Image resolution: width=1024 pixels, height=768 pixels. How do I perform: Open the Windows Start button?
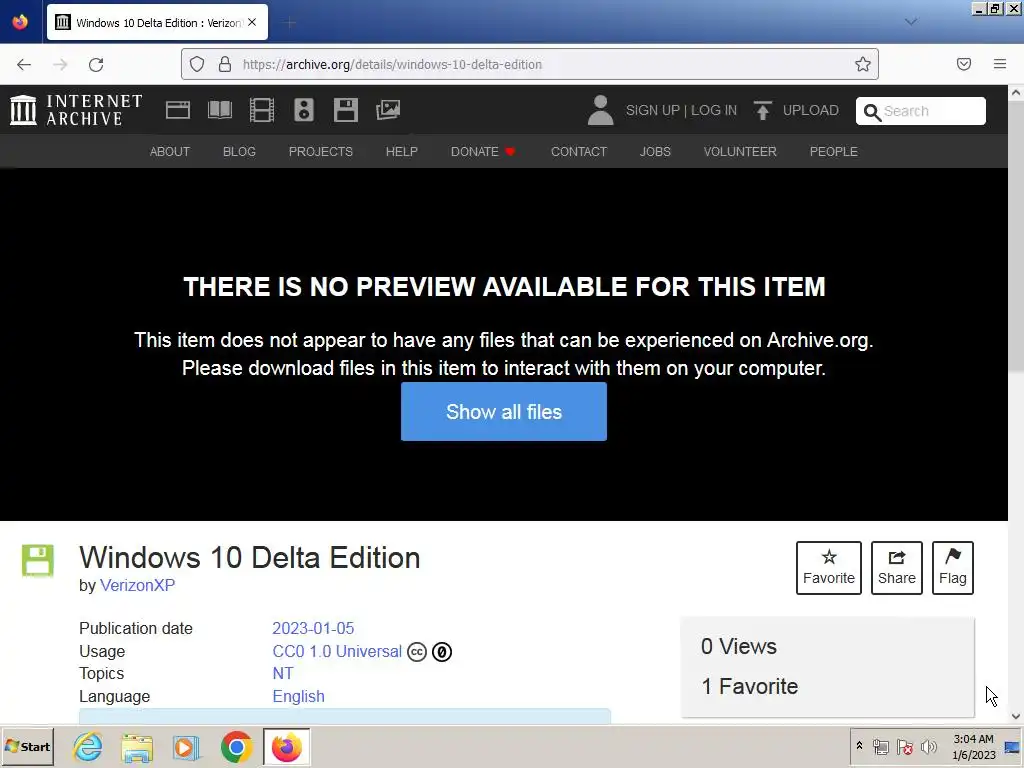point(27,746)
